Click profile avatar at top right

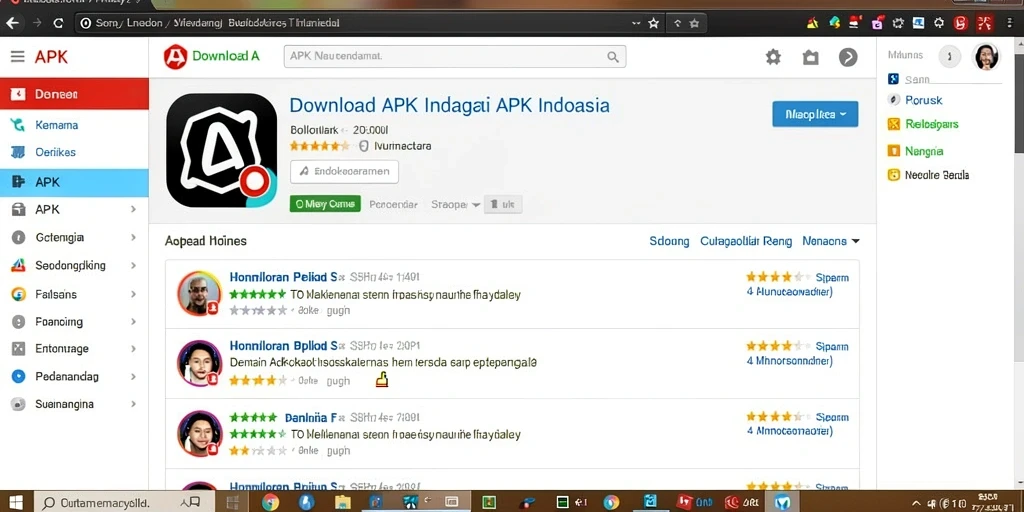click(x=986, y=57)
